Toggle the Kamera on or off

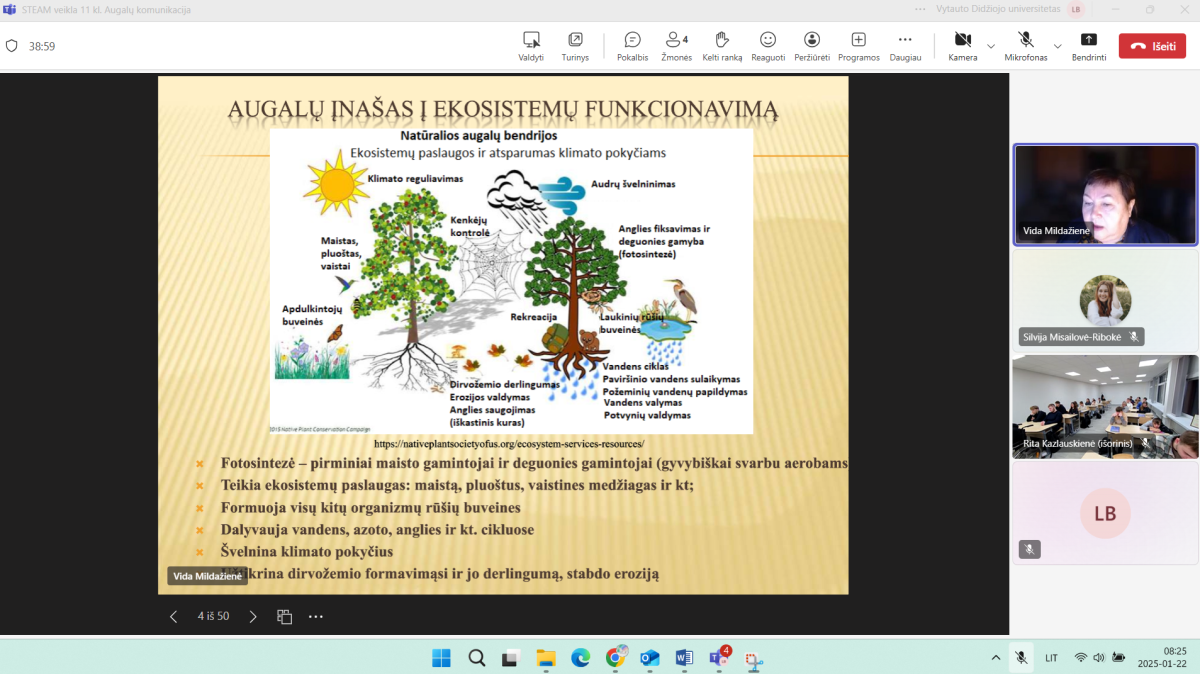click(x=963, y=46)
